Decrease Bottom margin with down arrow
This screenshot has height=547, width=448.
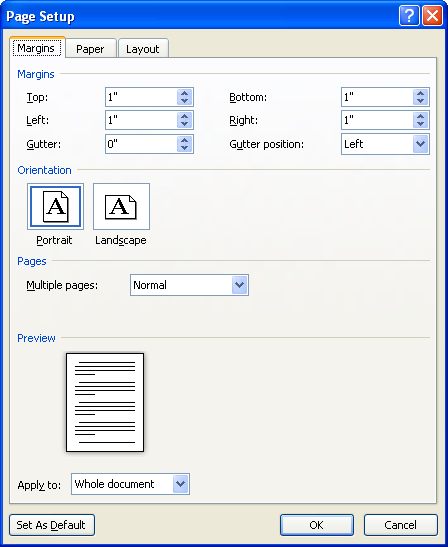(x=420, y=101)
